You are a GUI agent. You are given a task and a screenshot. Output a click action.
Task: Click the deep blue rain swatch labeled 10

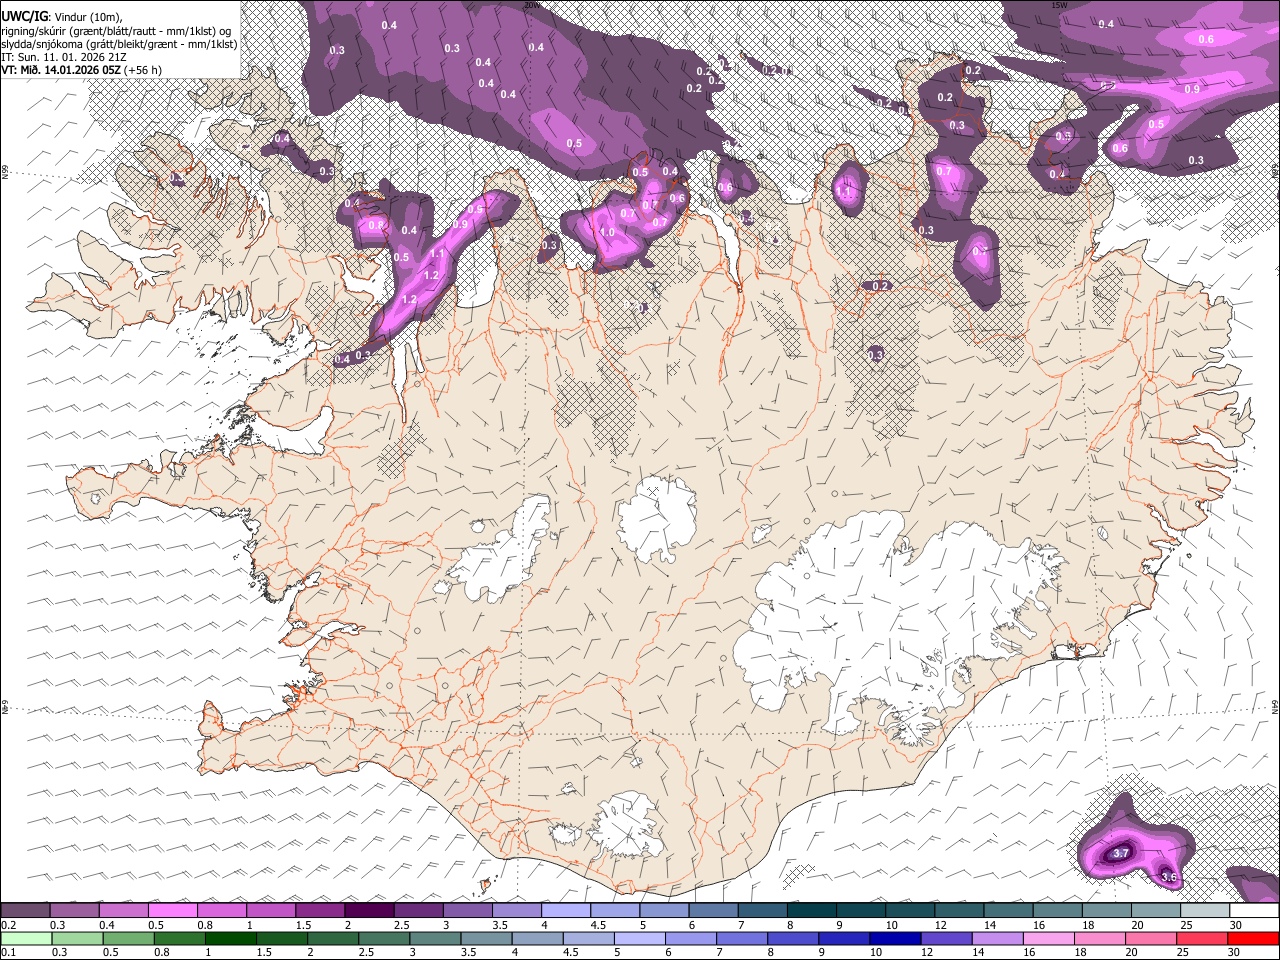click(895, 938)
